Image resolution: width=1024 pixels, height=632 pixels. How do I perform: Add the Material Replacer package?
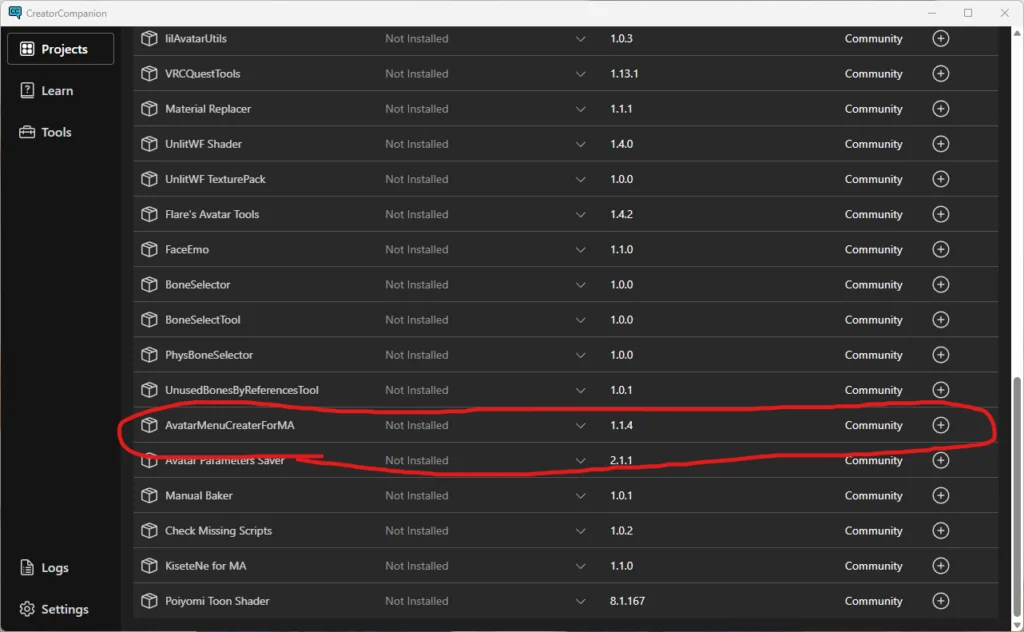pyautogui.click(x=940, y=109)
